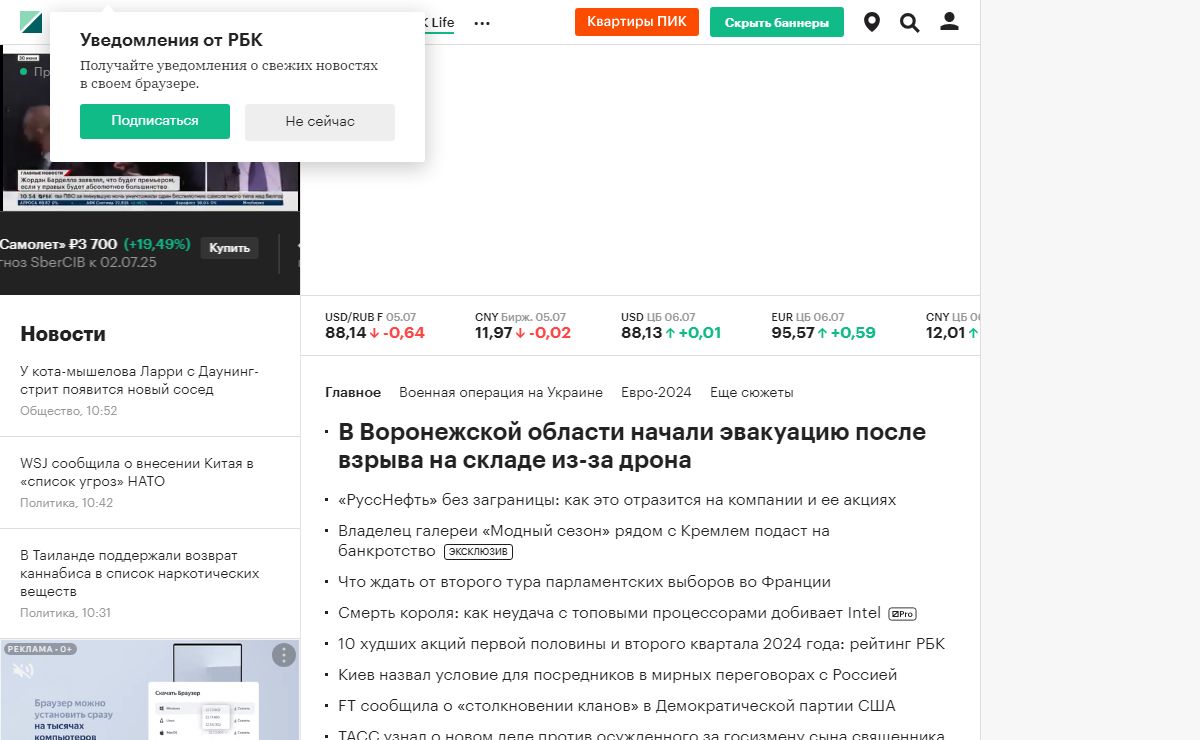Click the RBC logo icon
The width and height of the screenshot is (1200, 740).
point(31,22)
